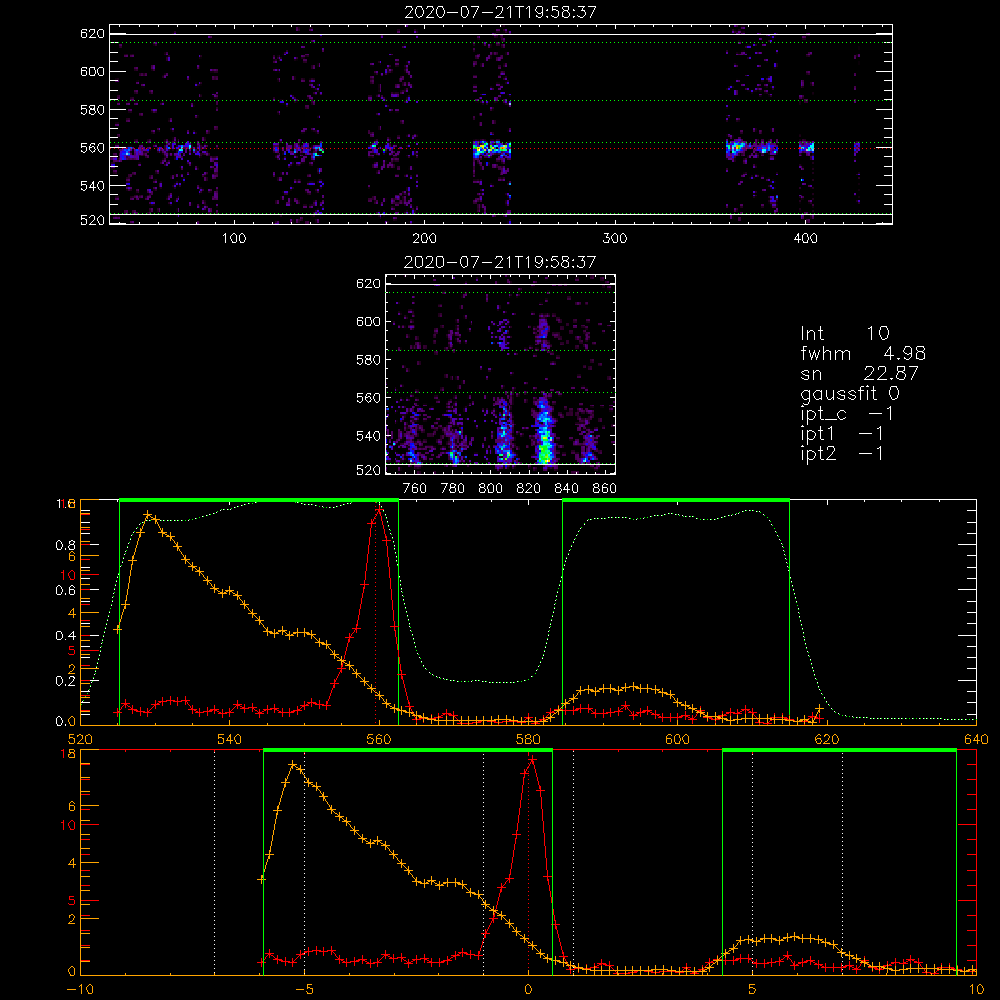
Task: Click the brightest vertical streak in middle image
Action: [544, 430]
